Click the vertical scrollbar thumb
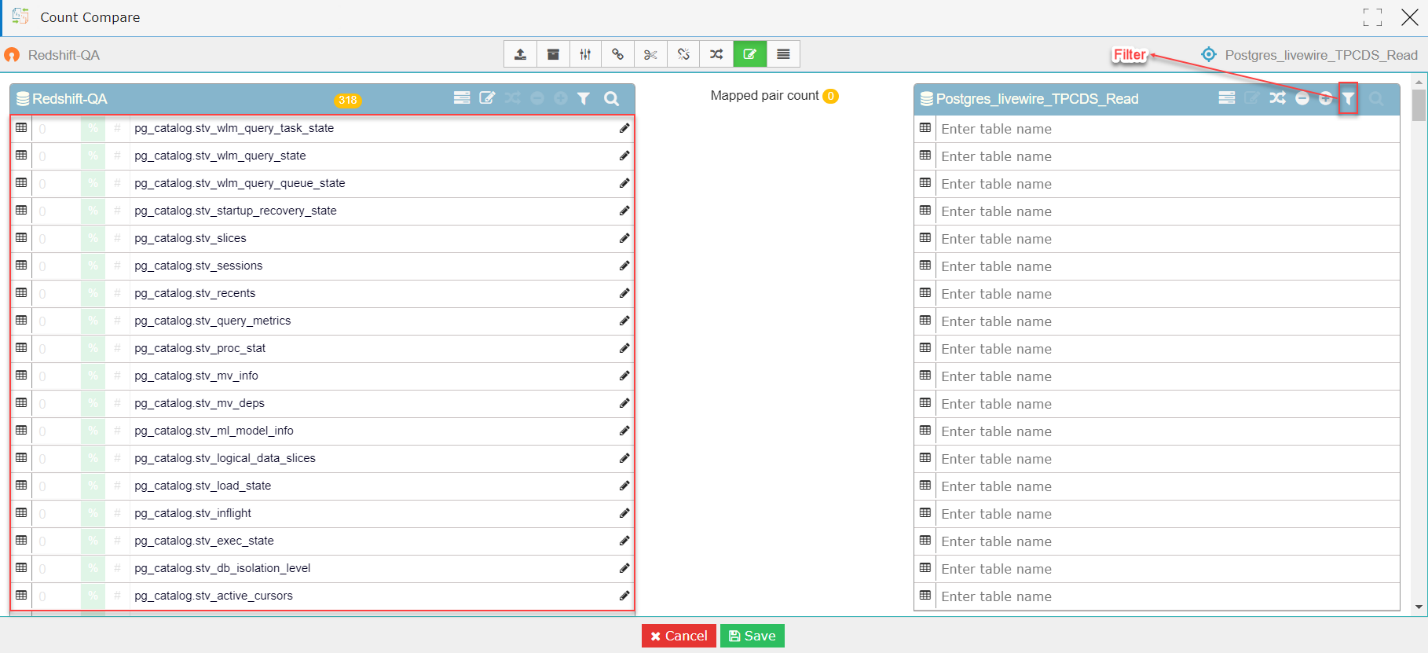Screen dimensions: 1428x653 point(1418,105)
